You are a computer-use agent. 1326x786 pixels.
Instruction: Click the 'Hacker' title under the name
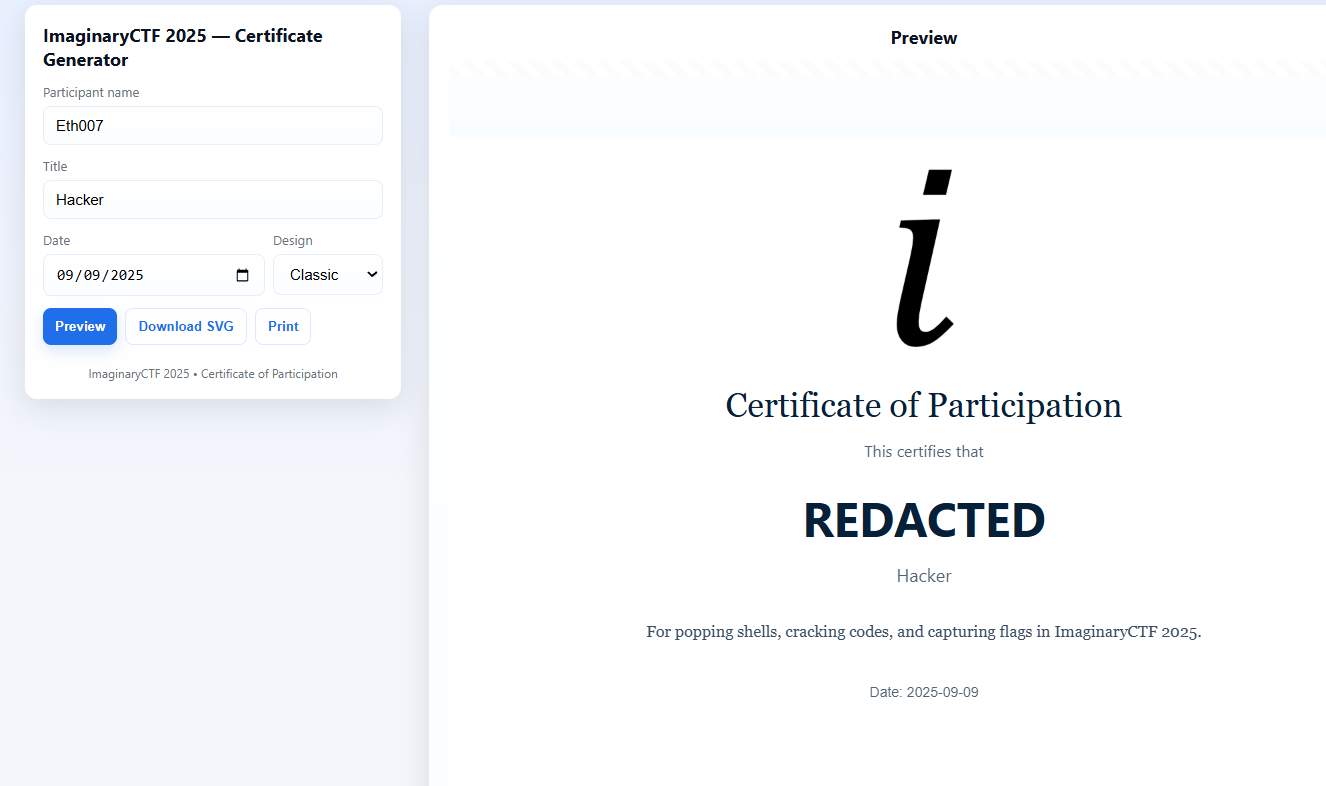[x=923, y=576]
